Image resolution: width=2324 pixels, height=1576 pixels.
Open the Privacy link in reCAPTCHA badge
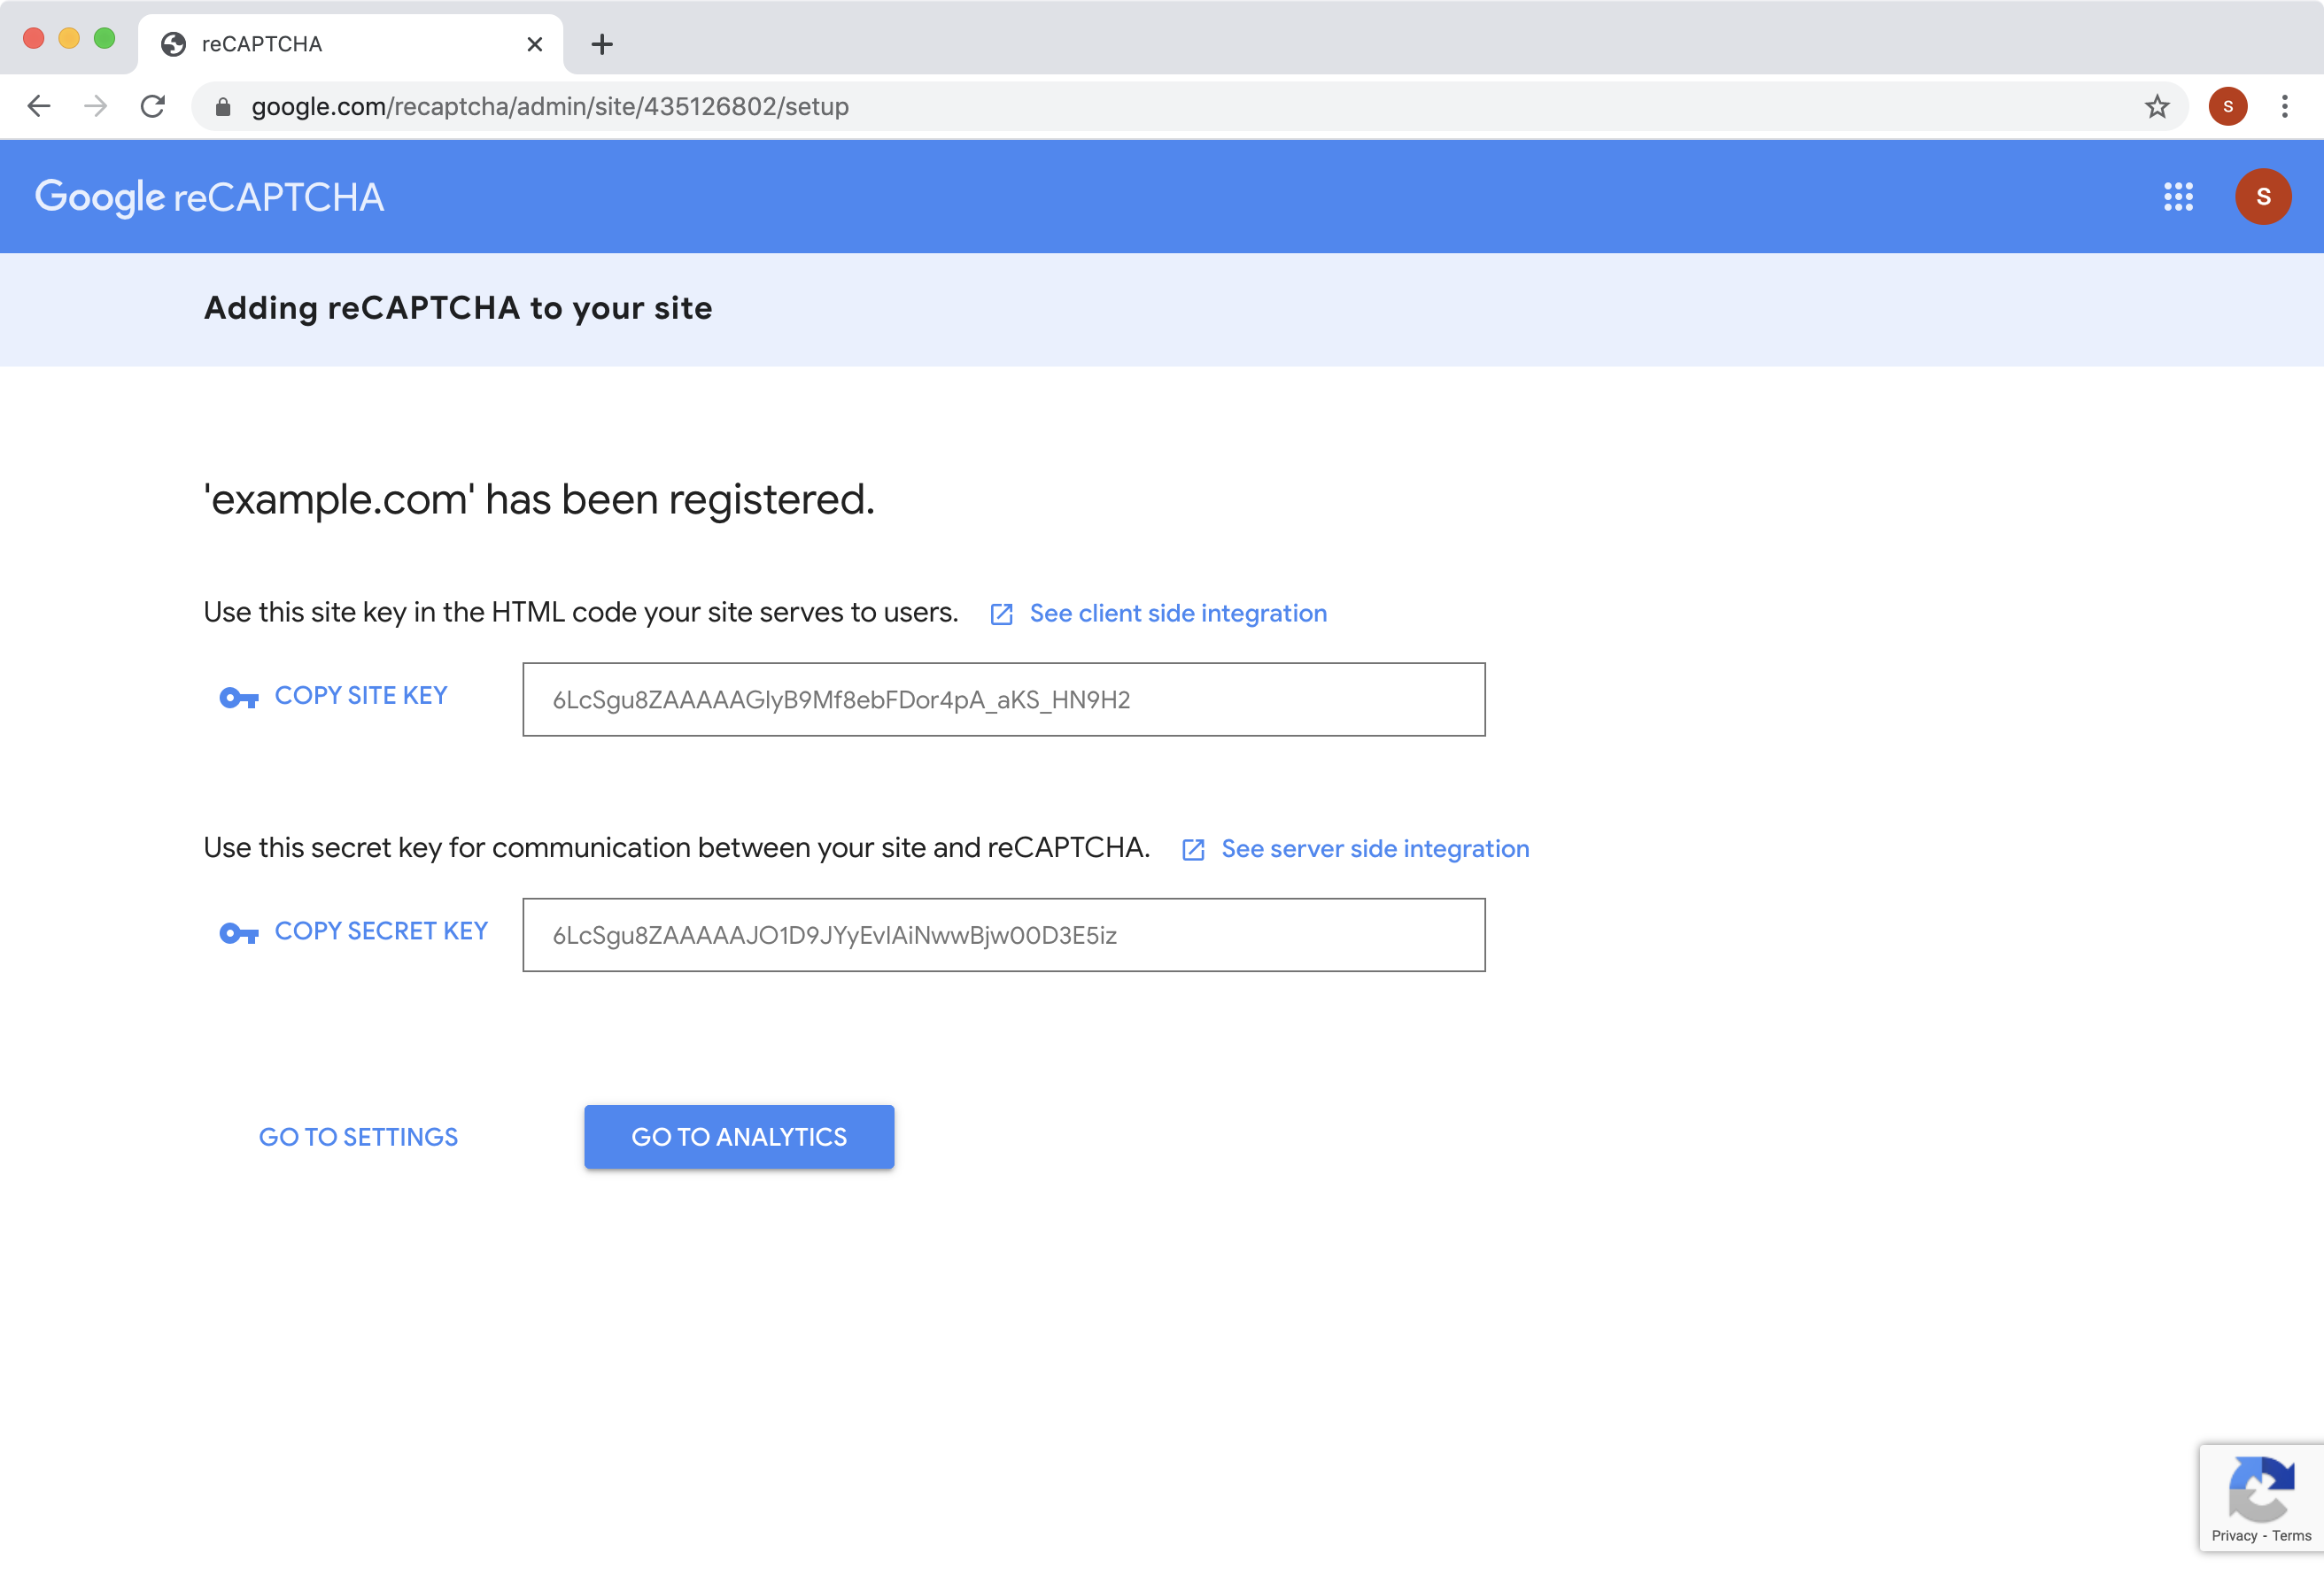(2234, 1535)
